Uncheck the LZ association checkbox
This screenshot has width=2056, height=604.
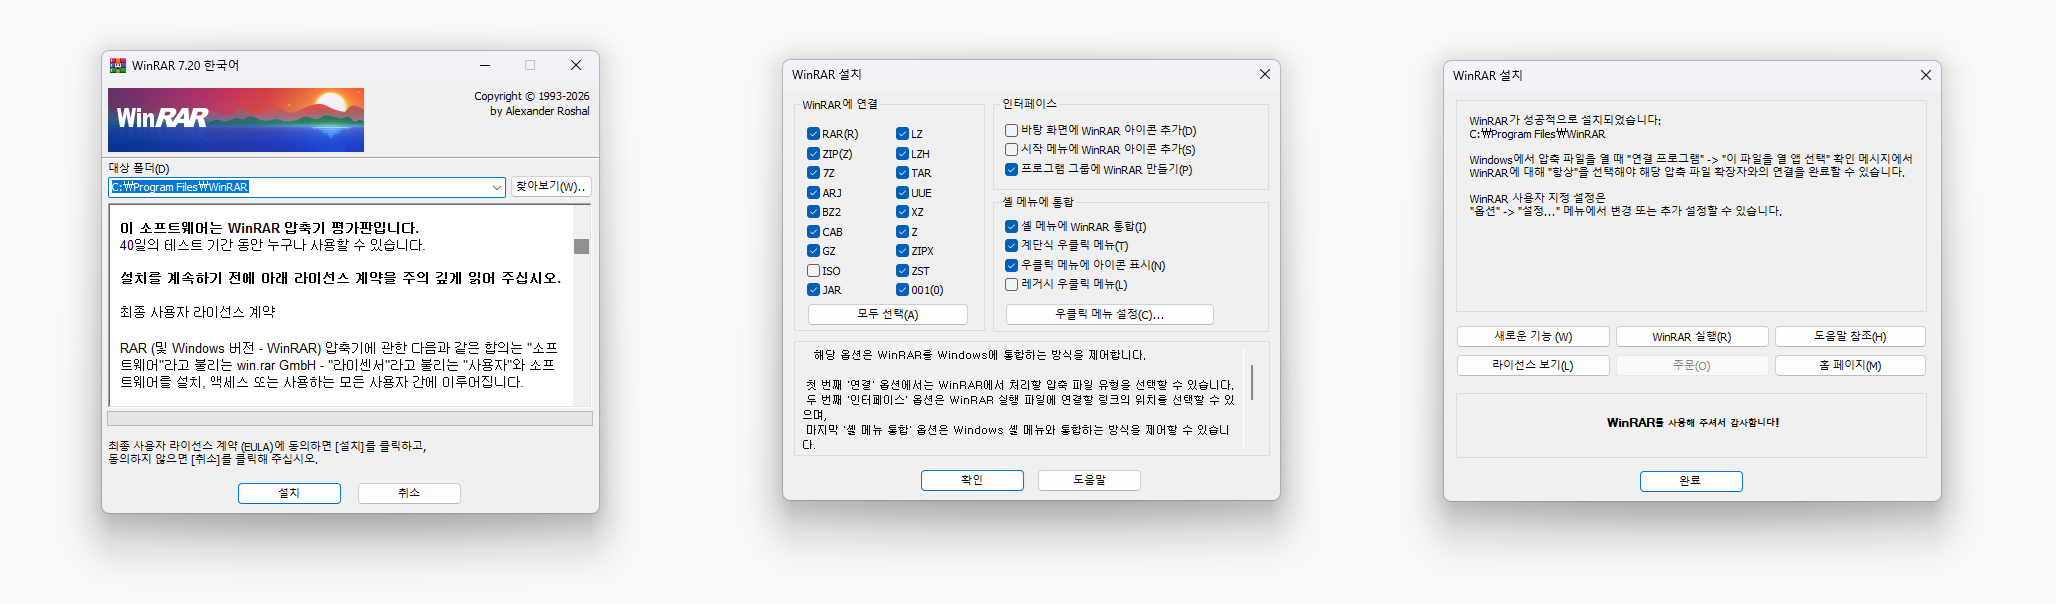[902, 134]
